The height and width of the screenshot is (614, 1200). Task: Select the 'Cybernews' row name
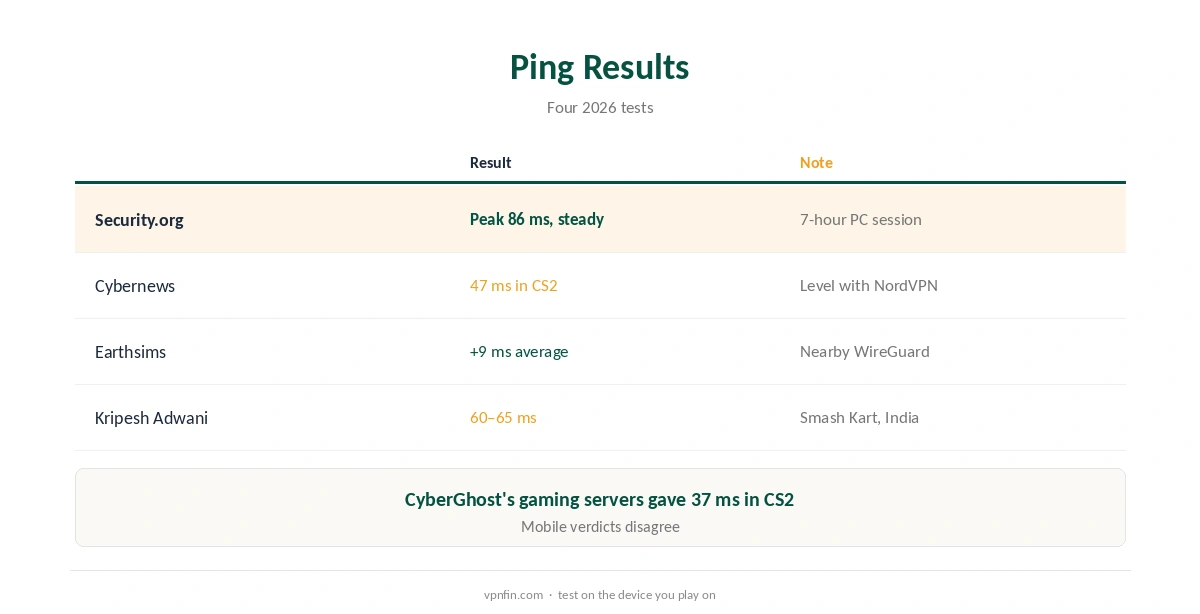click(135, 286)
